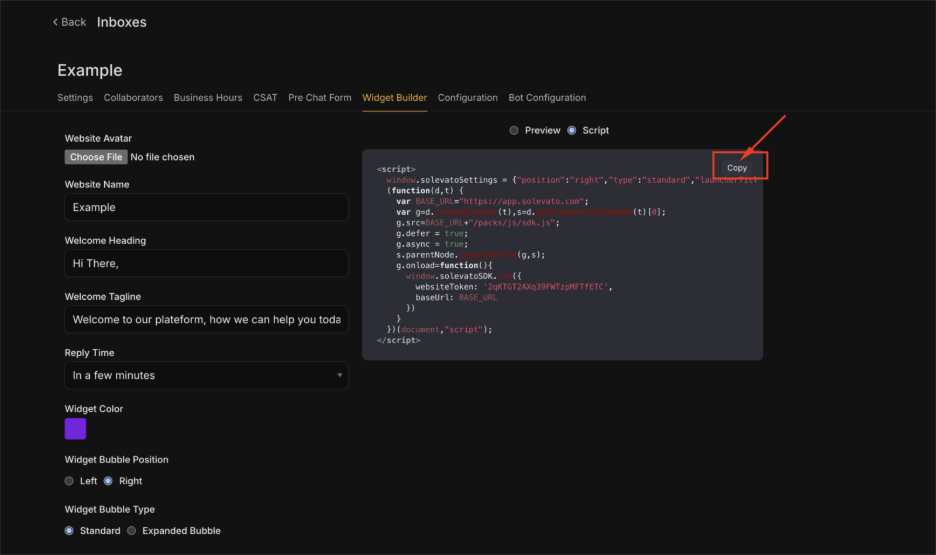
Task: Select the Script radio option
Action: pyautogui.click(x=572, y=130)
